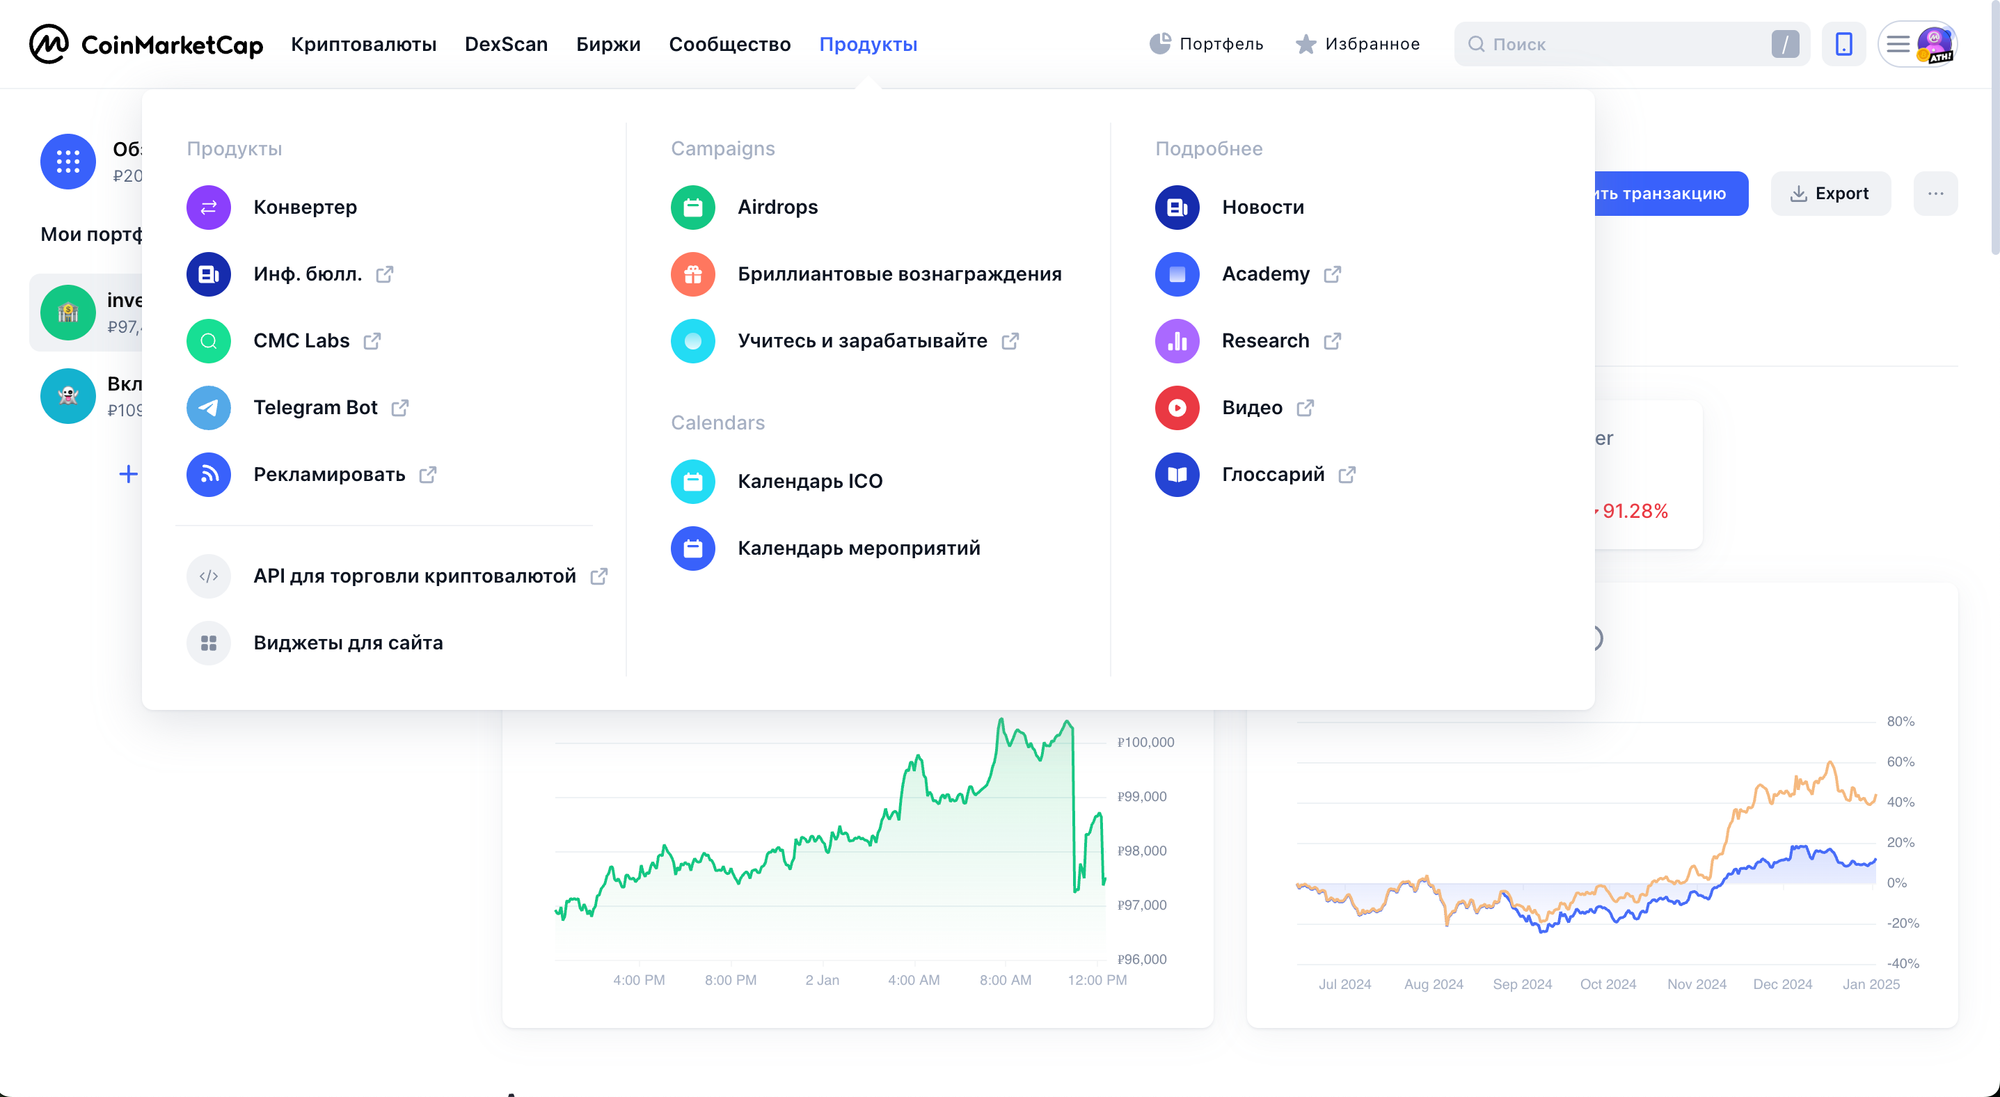The width and height of the screenshot is (2000, 1097).
Task: Open the Бриллиантовые вознаграждения gift icon
Action: click(693, 274)
